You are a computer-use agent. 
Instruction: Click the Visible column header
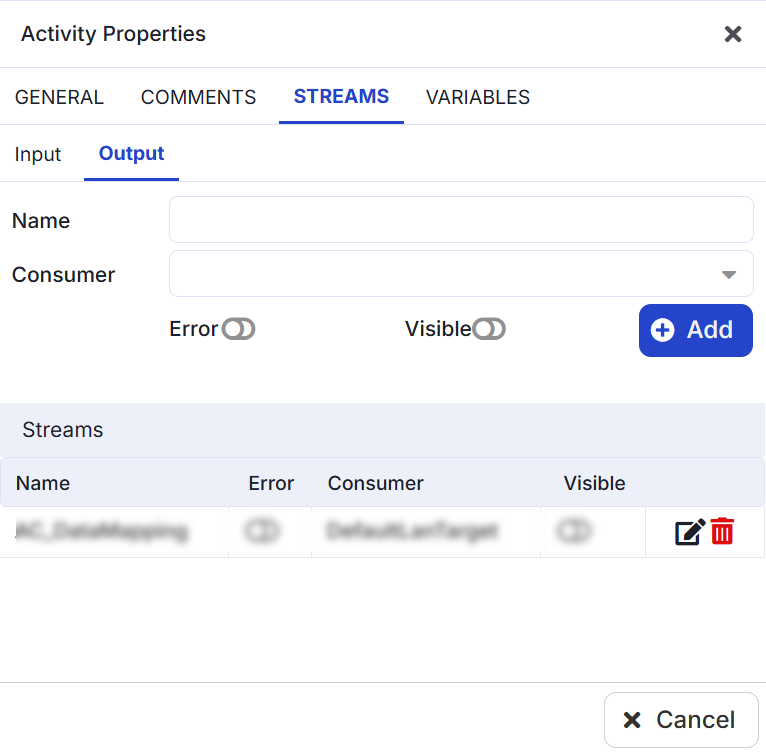(594, 483)
